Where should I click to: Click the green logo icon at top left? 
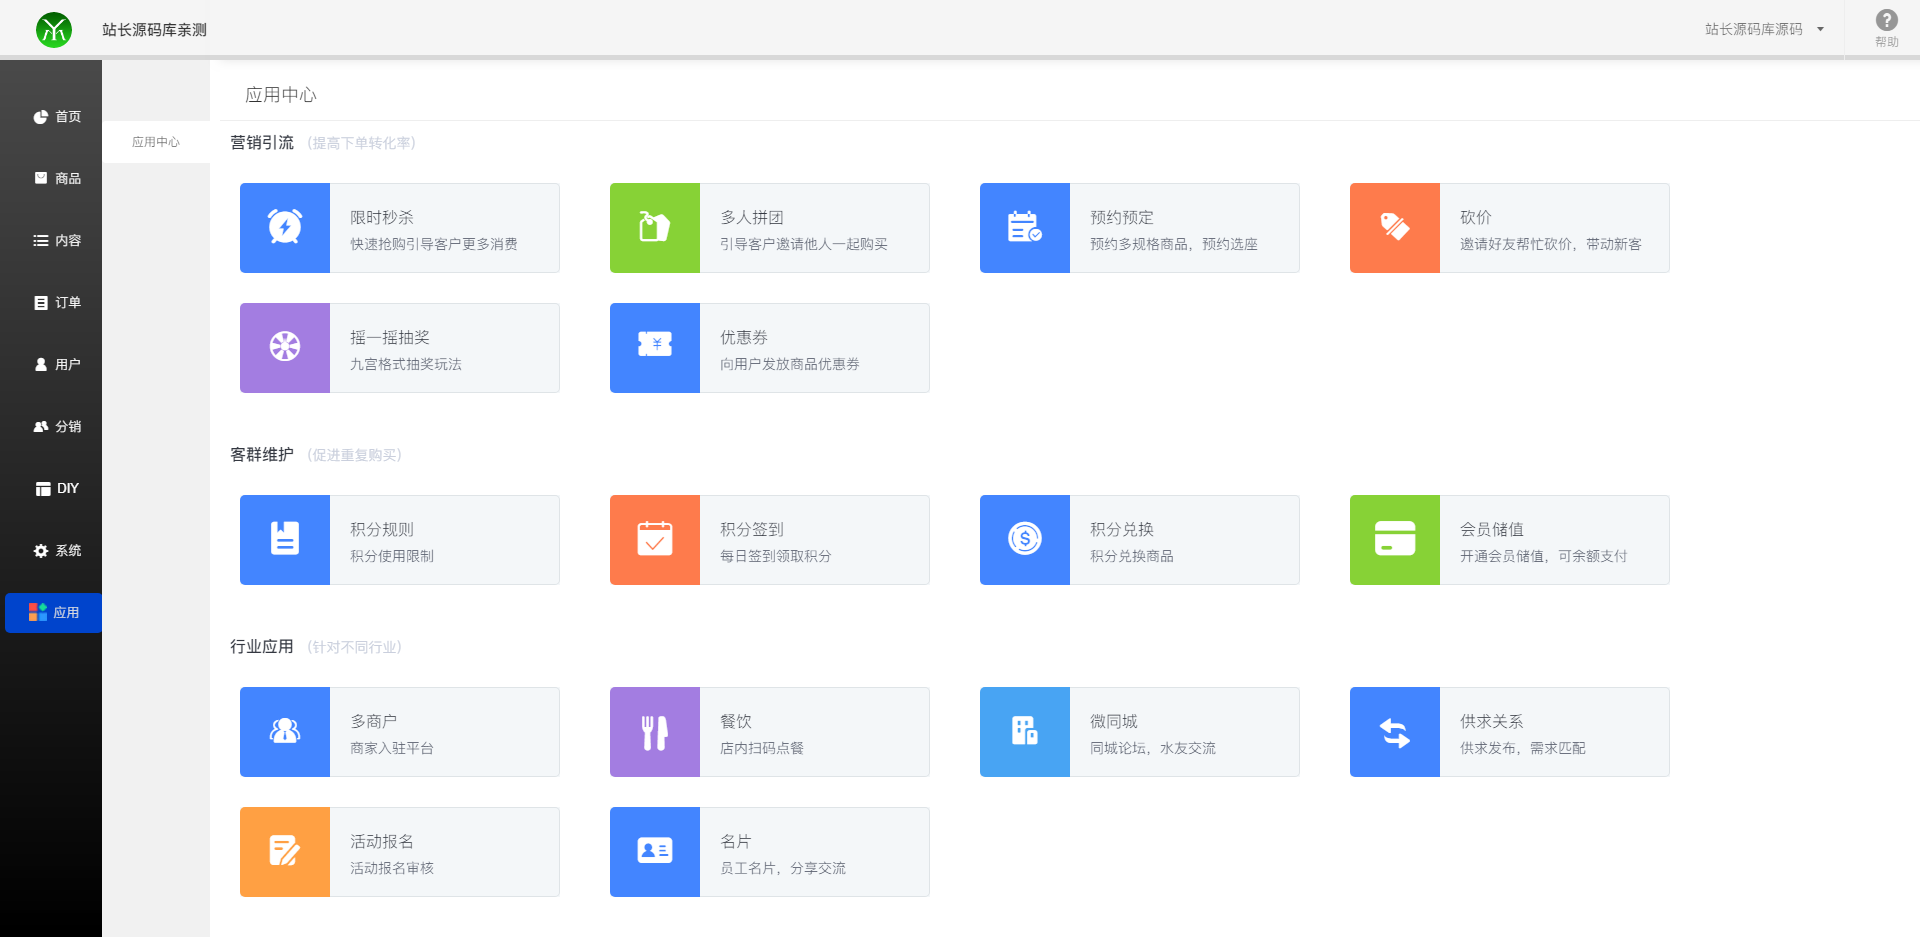coord(54,30)
